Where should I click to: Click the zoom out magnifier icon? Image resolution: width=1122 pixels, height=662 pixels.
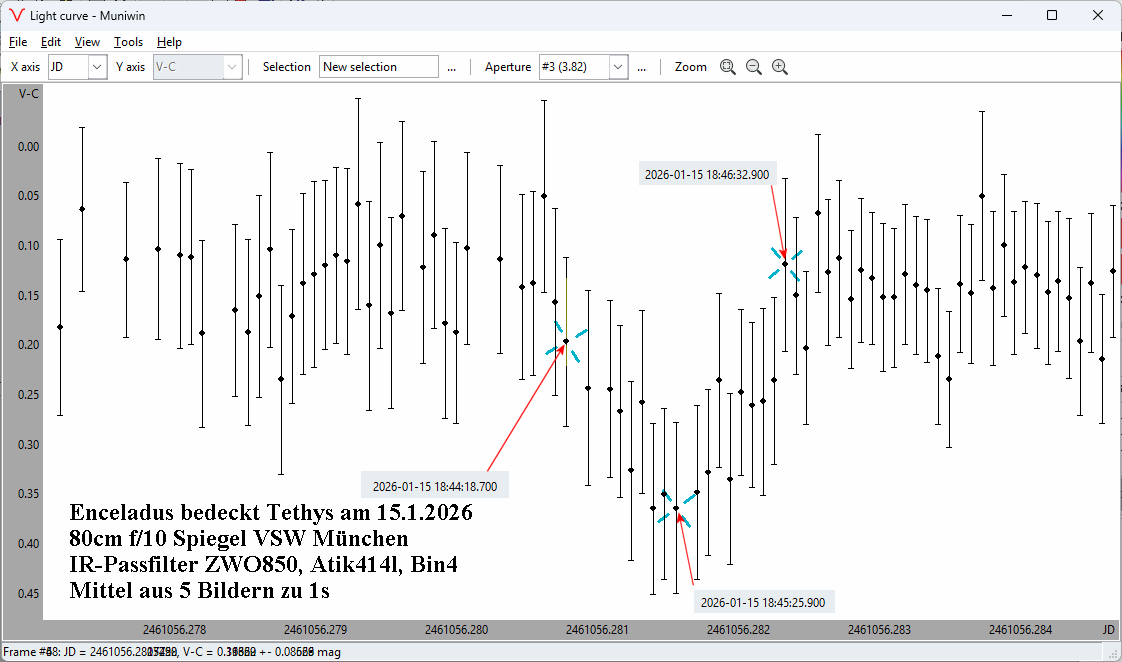pos(753,67)
